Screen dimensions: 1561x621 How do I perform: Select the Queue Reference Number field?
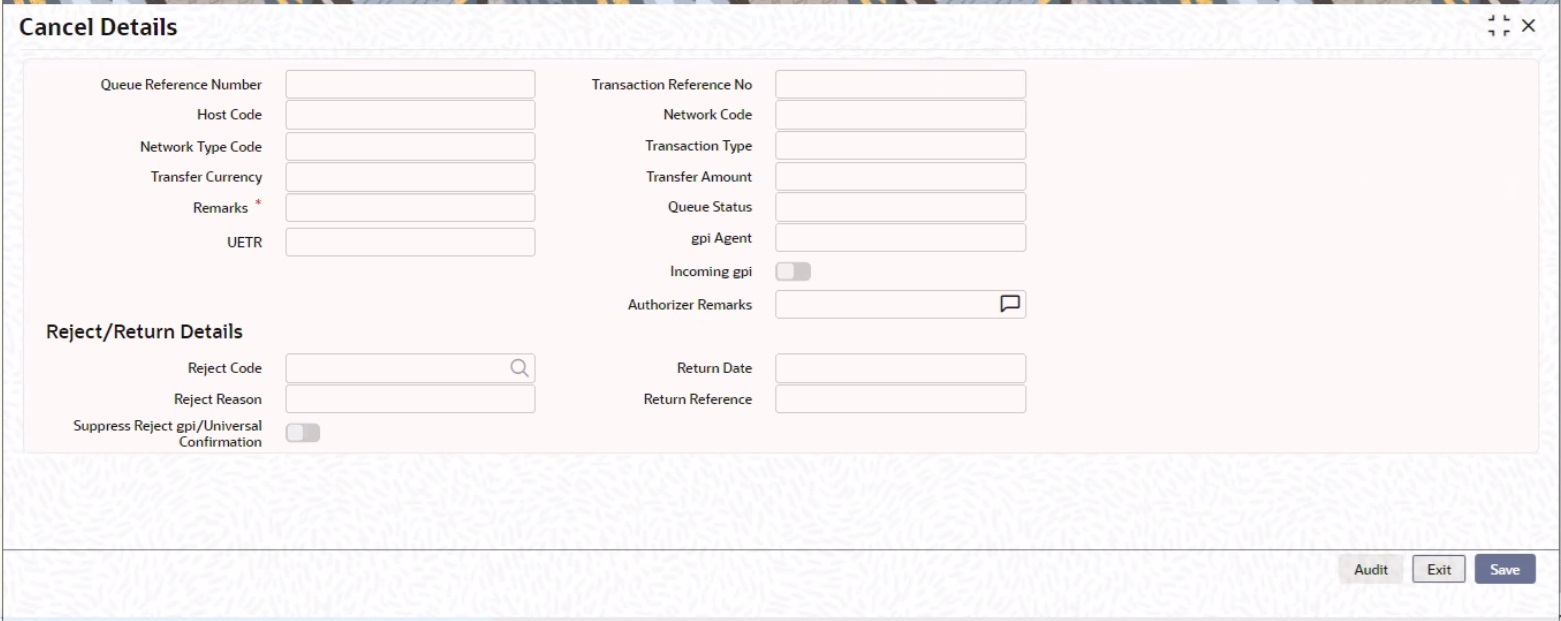pyautogui.click(x=410, y=84)
